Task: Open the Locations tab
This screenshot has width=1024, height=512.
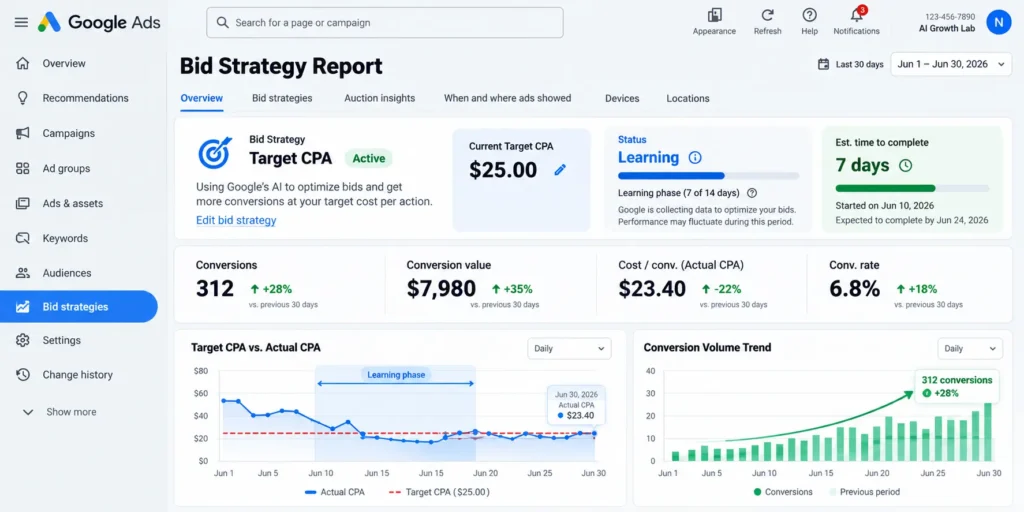Action: [x=688, y=99]
